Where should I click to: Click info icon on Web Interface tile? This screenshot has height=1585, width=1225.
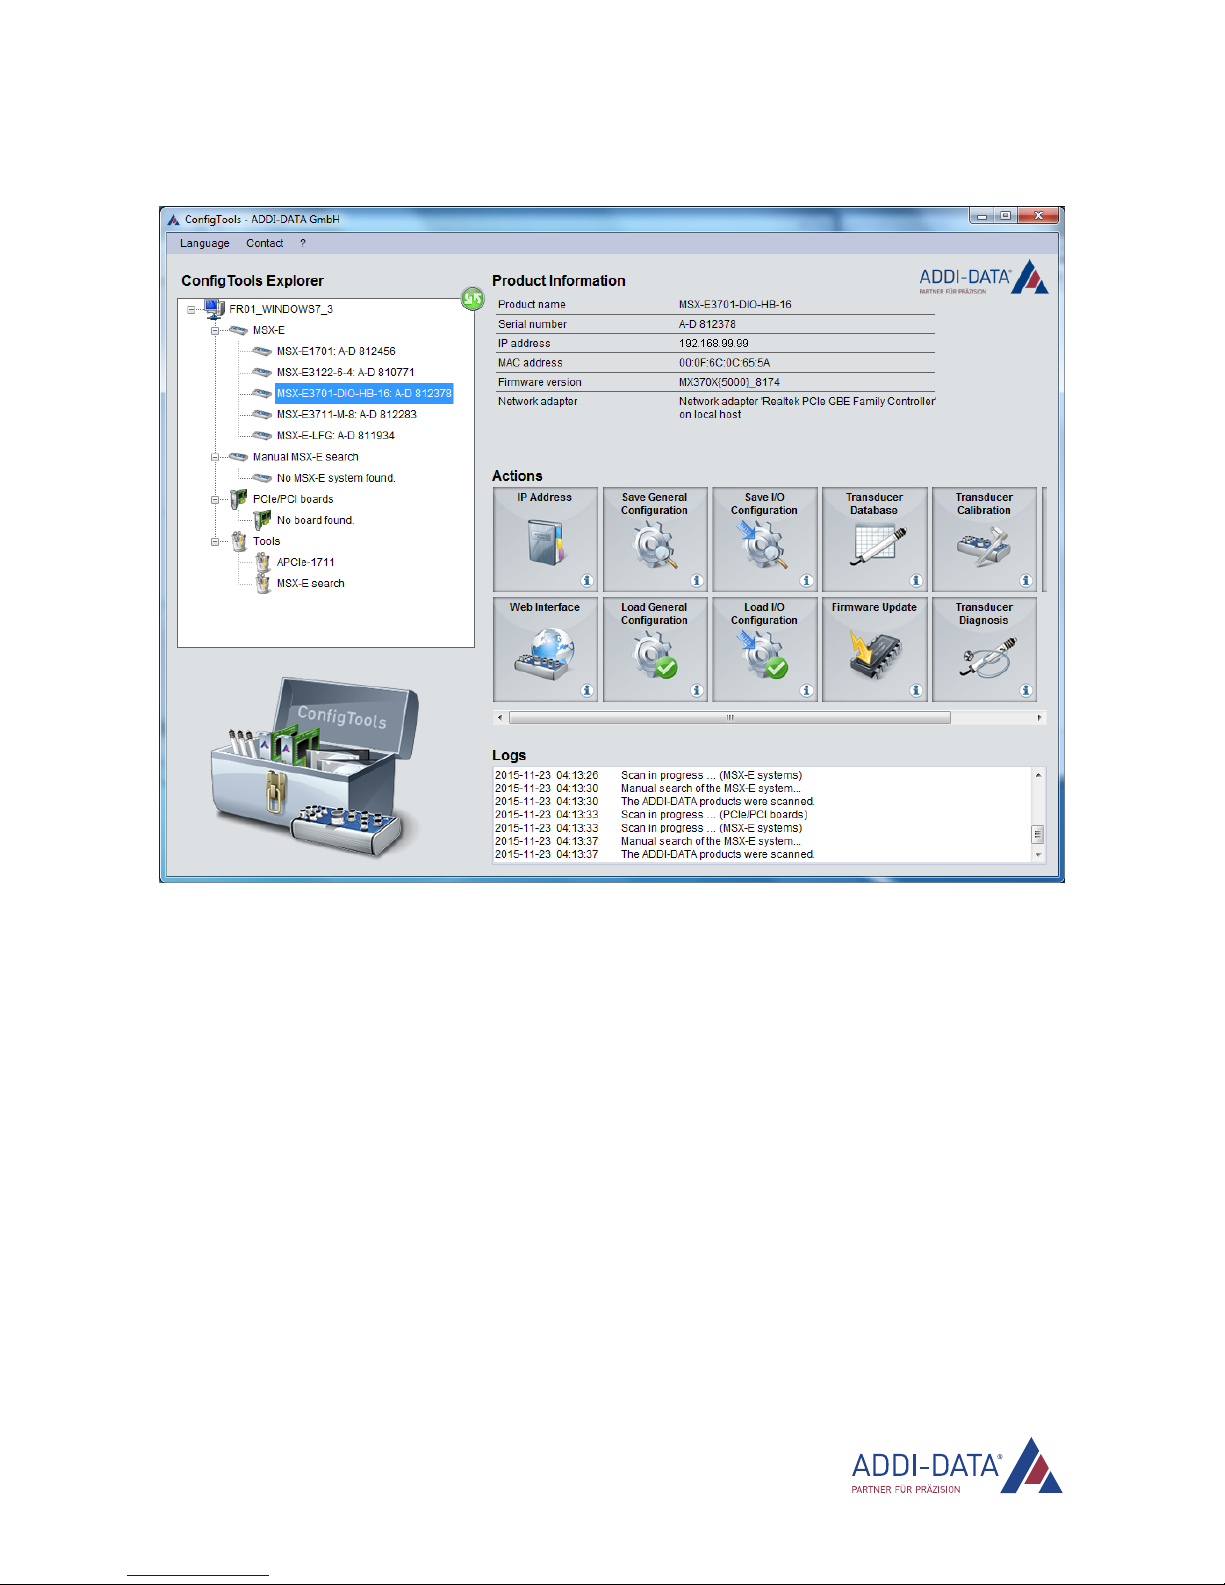[x=587, y=691]
